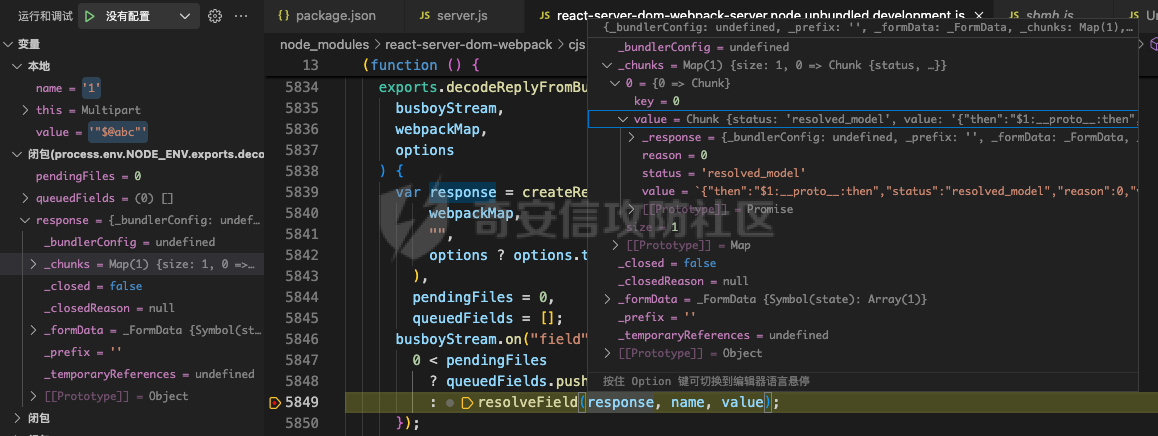Start debugging with the green play button
The width and height of the screenshot is (1158, 436).
point(89,16)
